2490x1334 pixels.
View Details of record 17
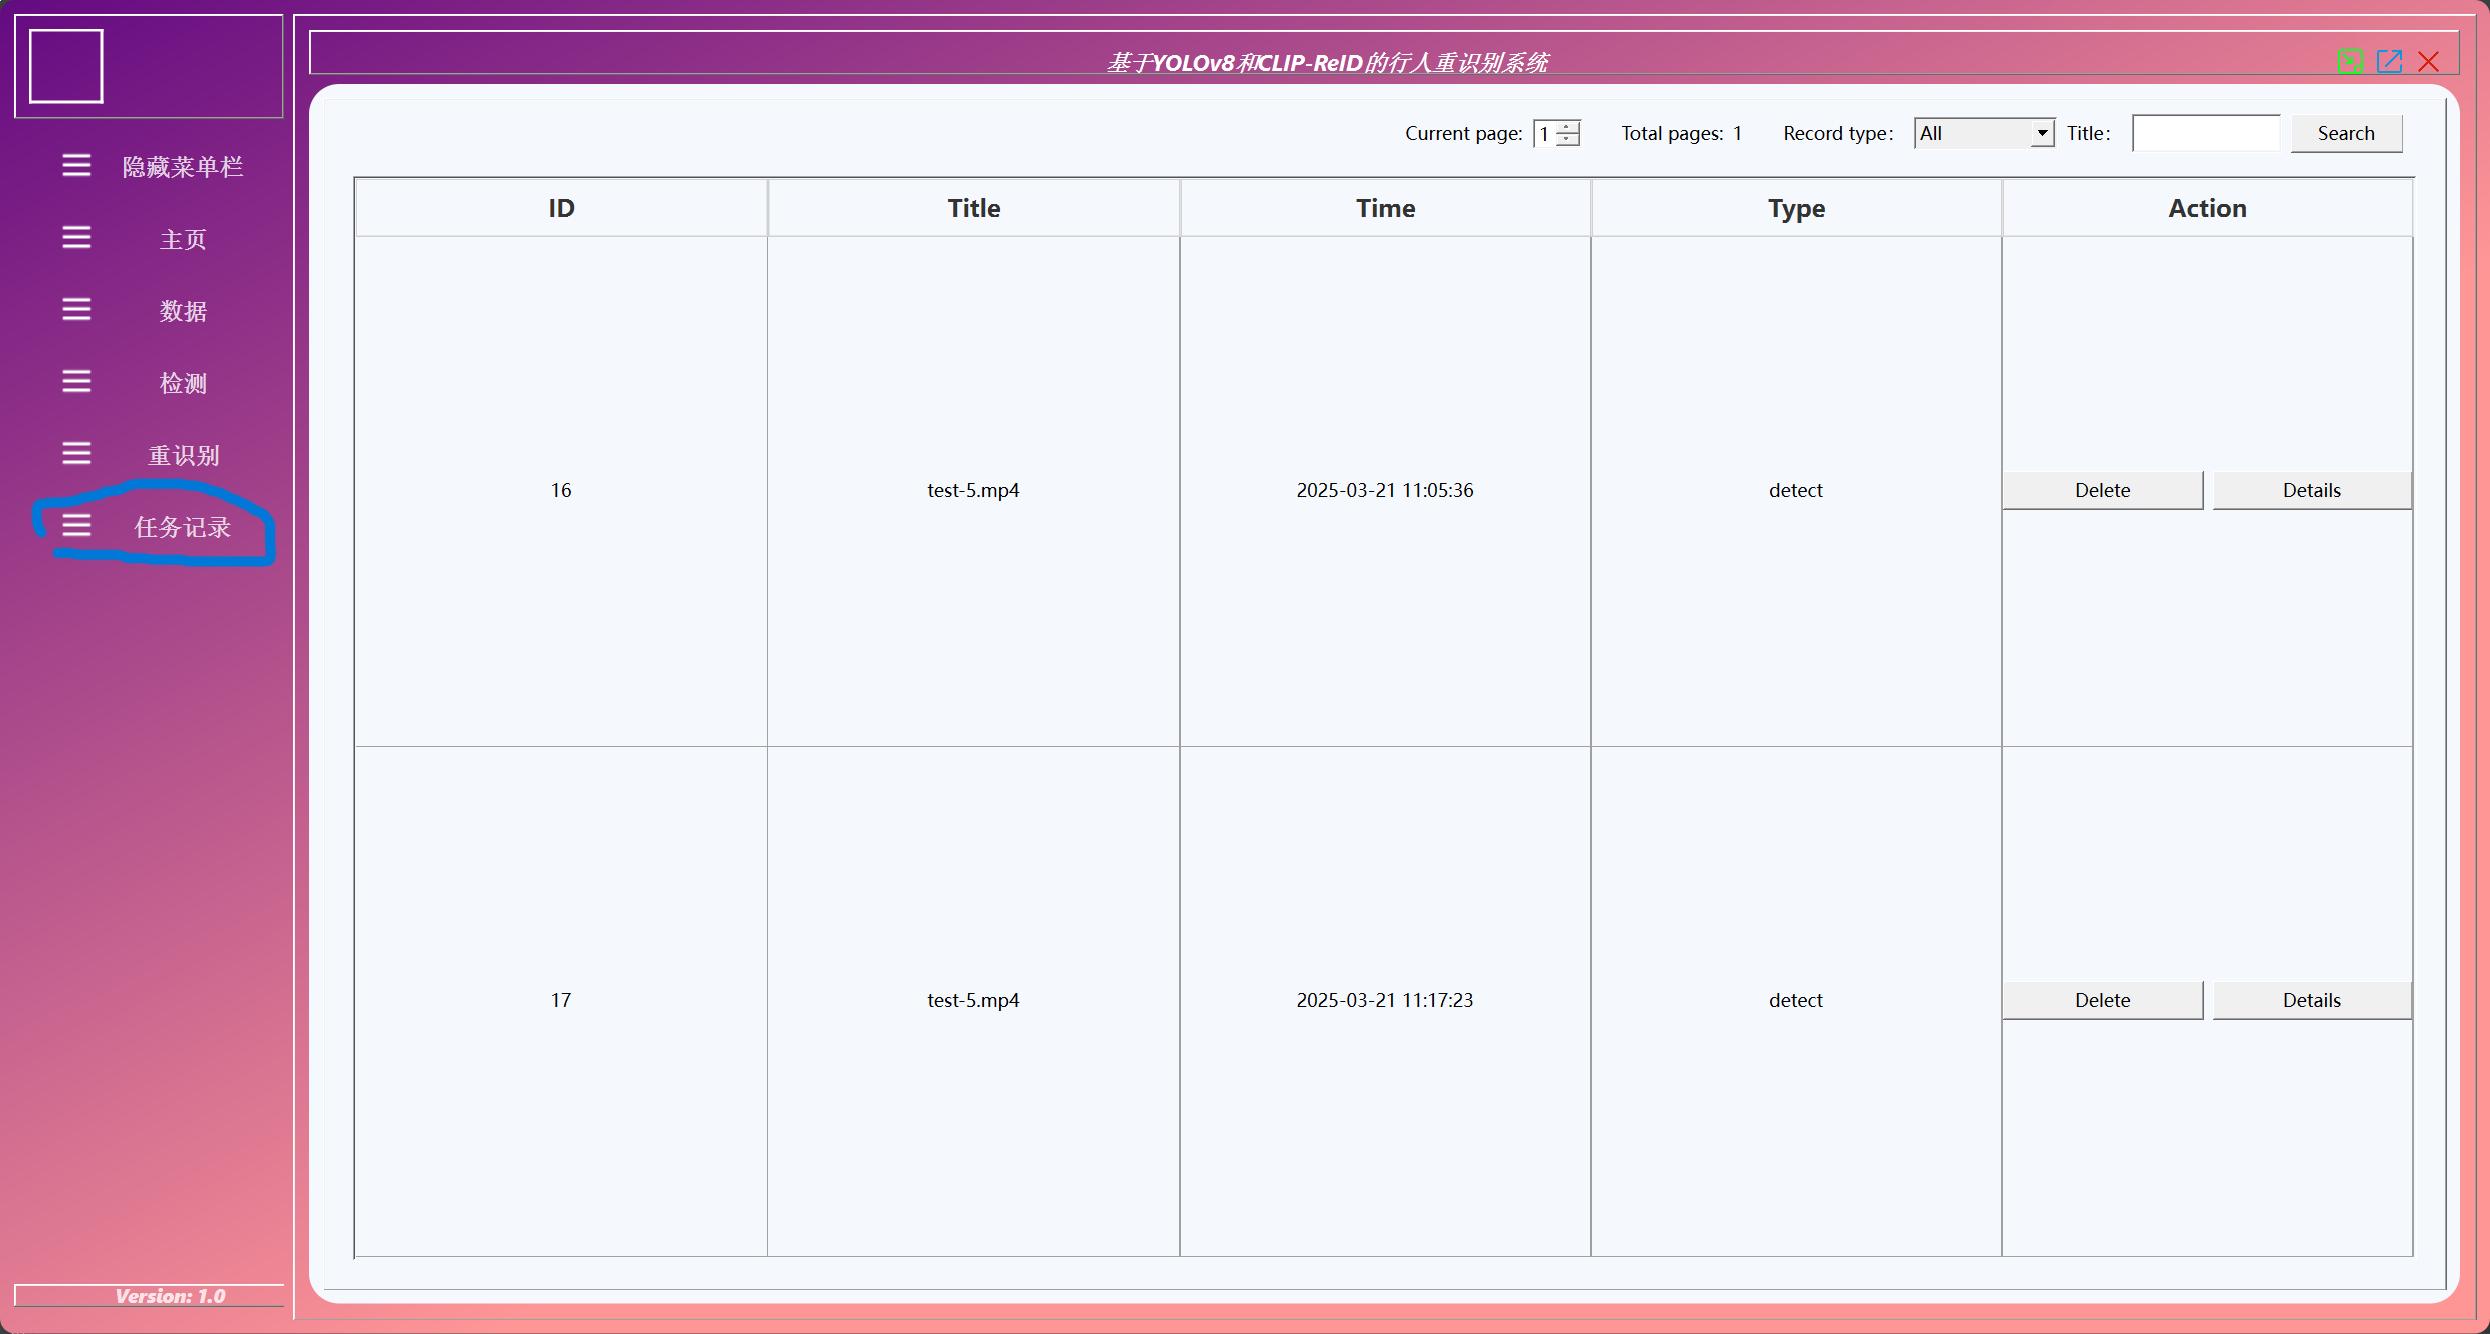click(2311, 1000)
